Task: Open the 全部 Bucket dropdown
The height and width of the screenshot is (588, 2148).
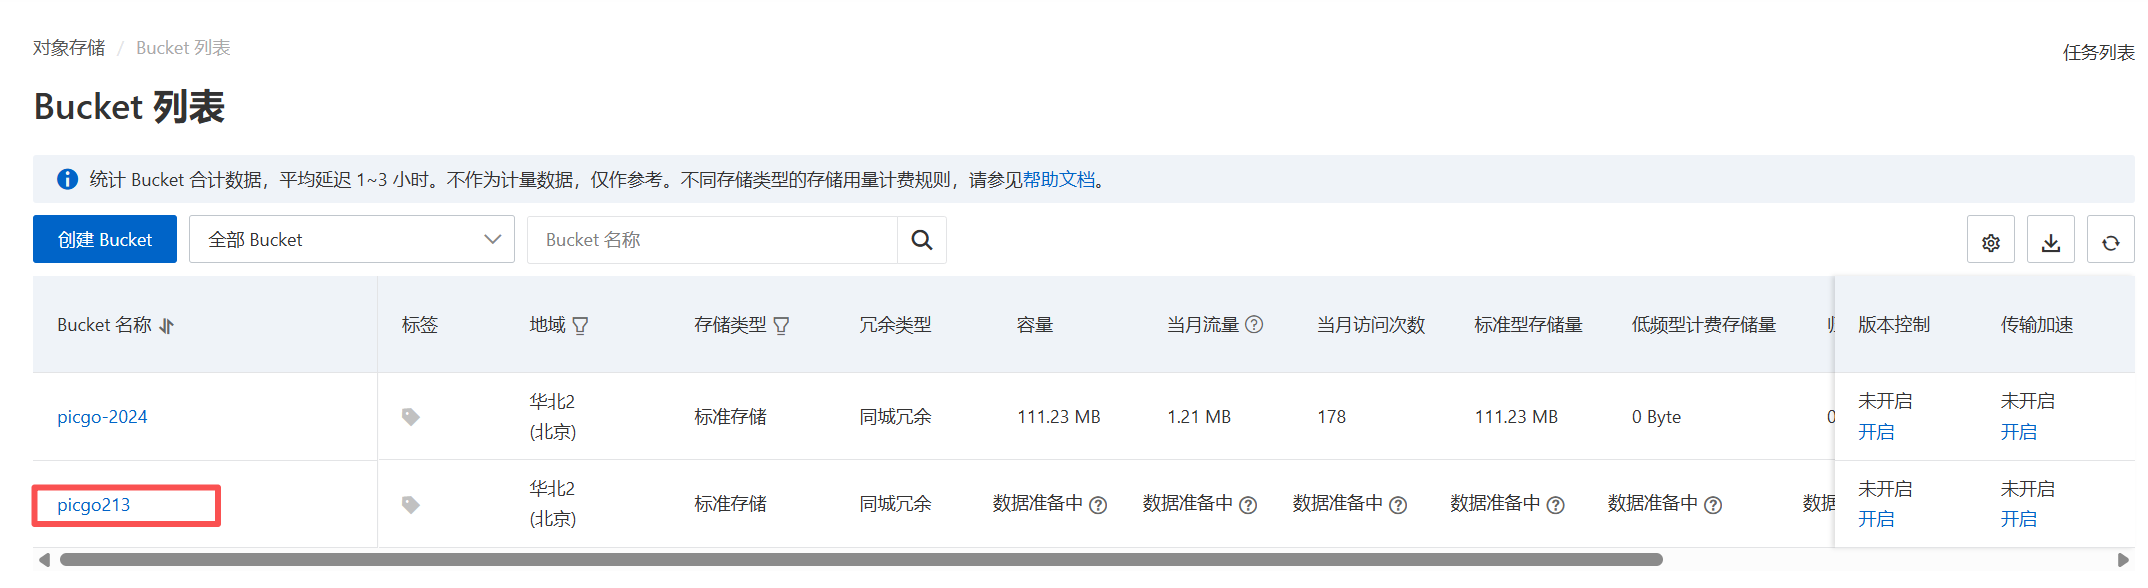Action: 351,240
